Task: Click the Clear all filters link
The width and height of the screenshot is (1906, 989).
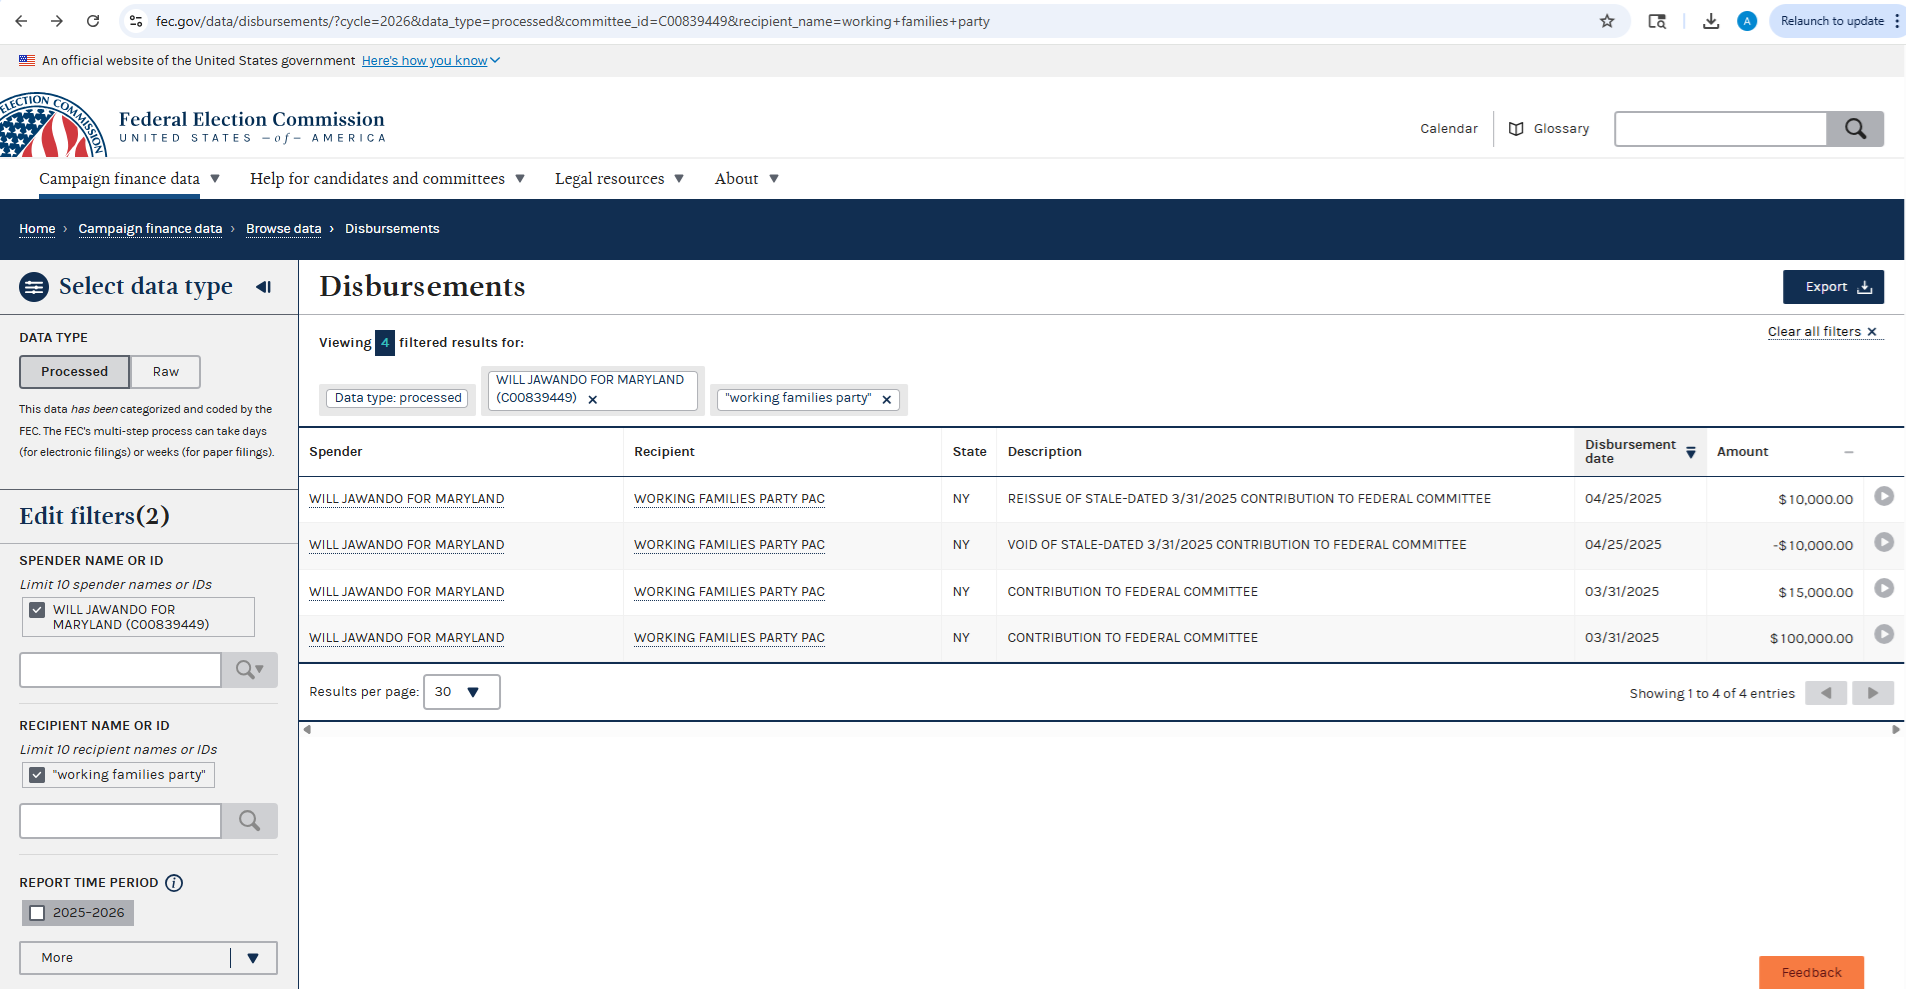Action: point(1822,332)
